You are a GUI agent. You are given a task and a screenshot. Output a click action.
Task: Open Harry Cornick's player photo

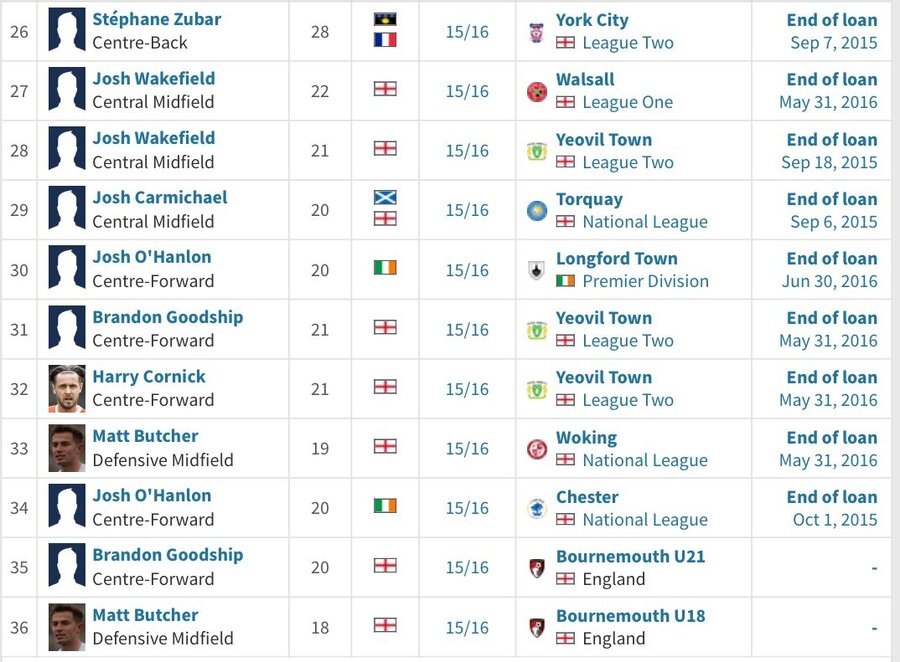[67, 389]
